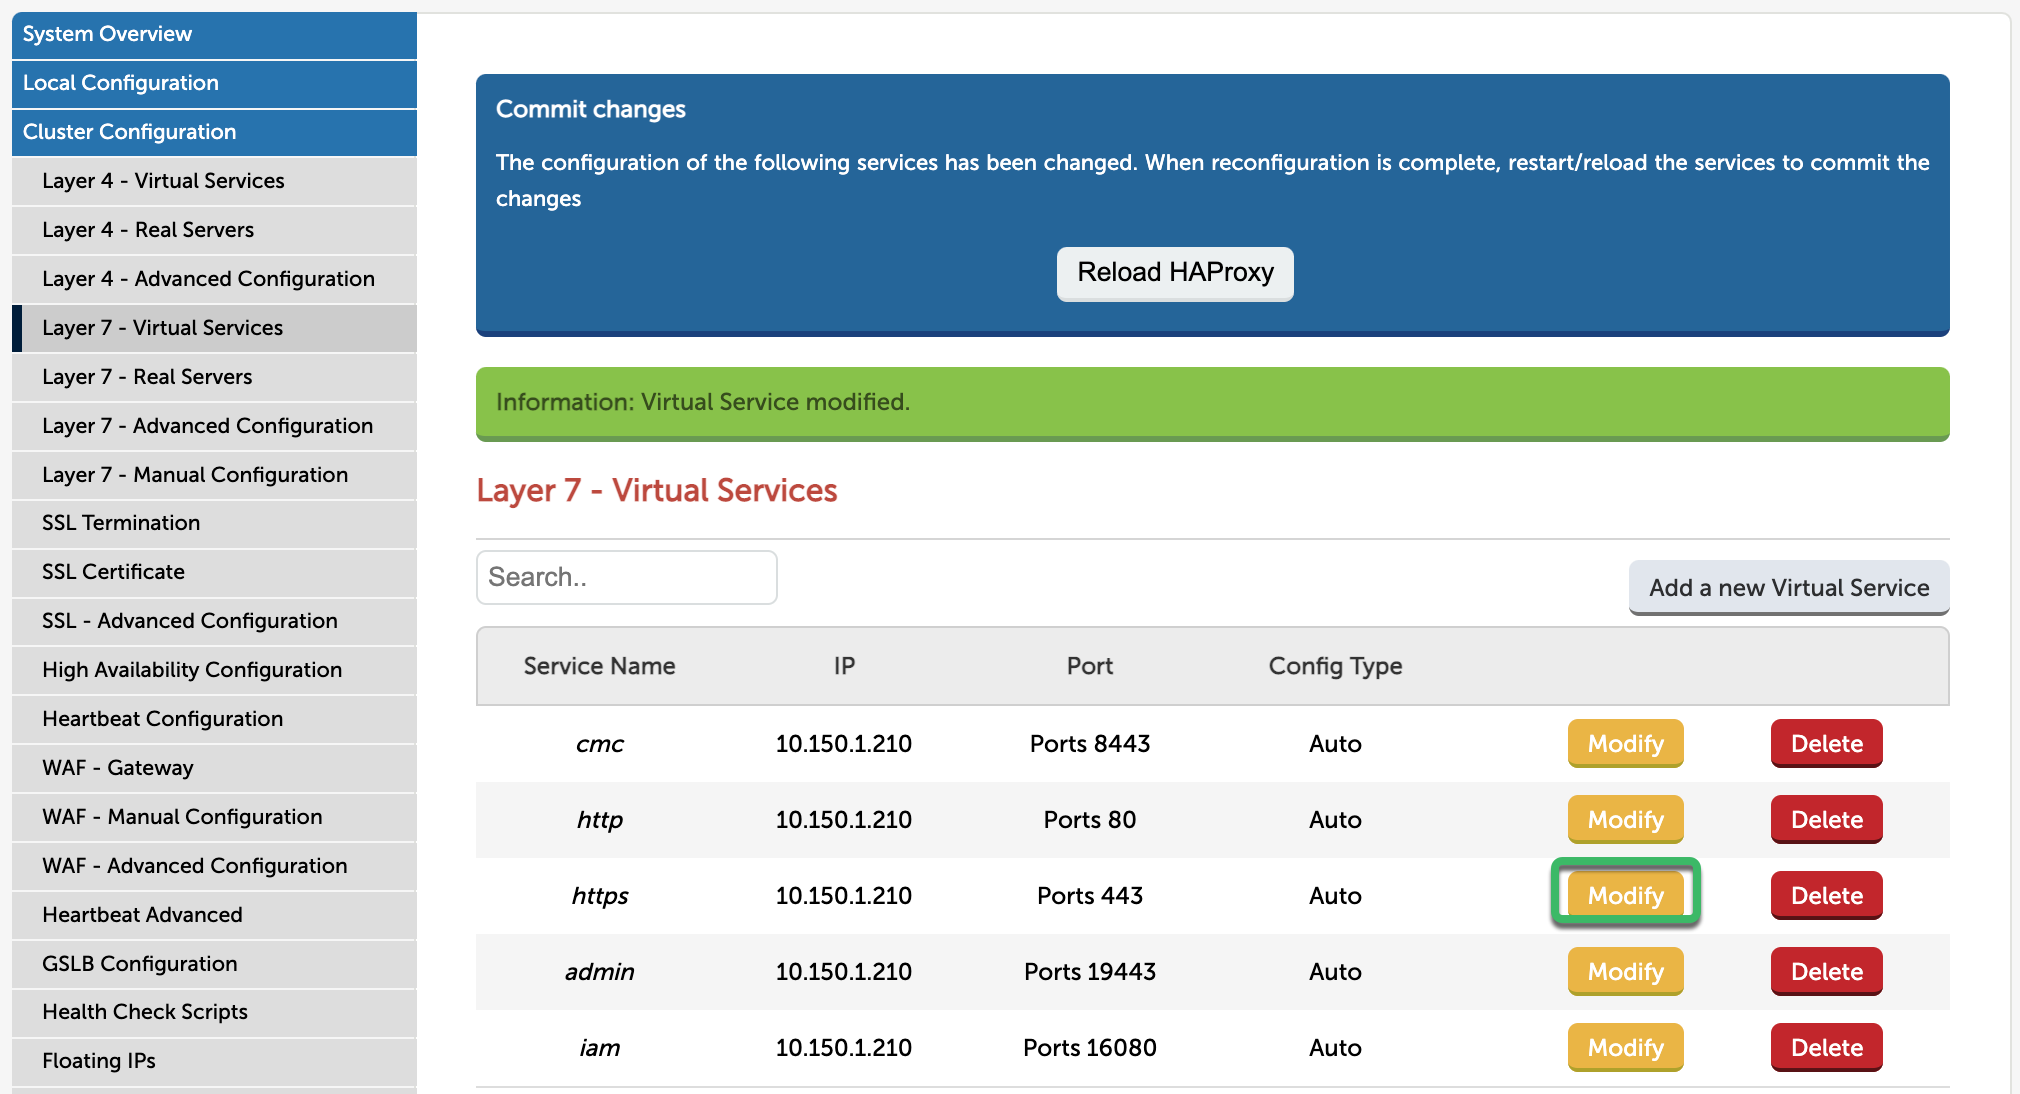This screenshot has height=1094, width=2020.
Task: Open Heartbeat Advanced page
Action: coord(214,915)
